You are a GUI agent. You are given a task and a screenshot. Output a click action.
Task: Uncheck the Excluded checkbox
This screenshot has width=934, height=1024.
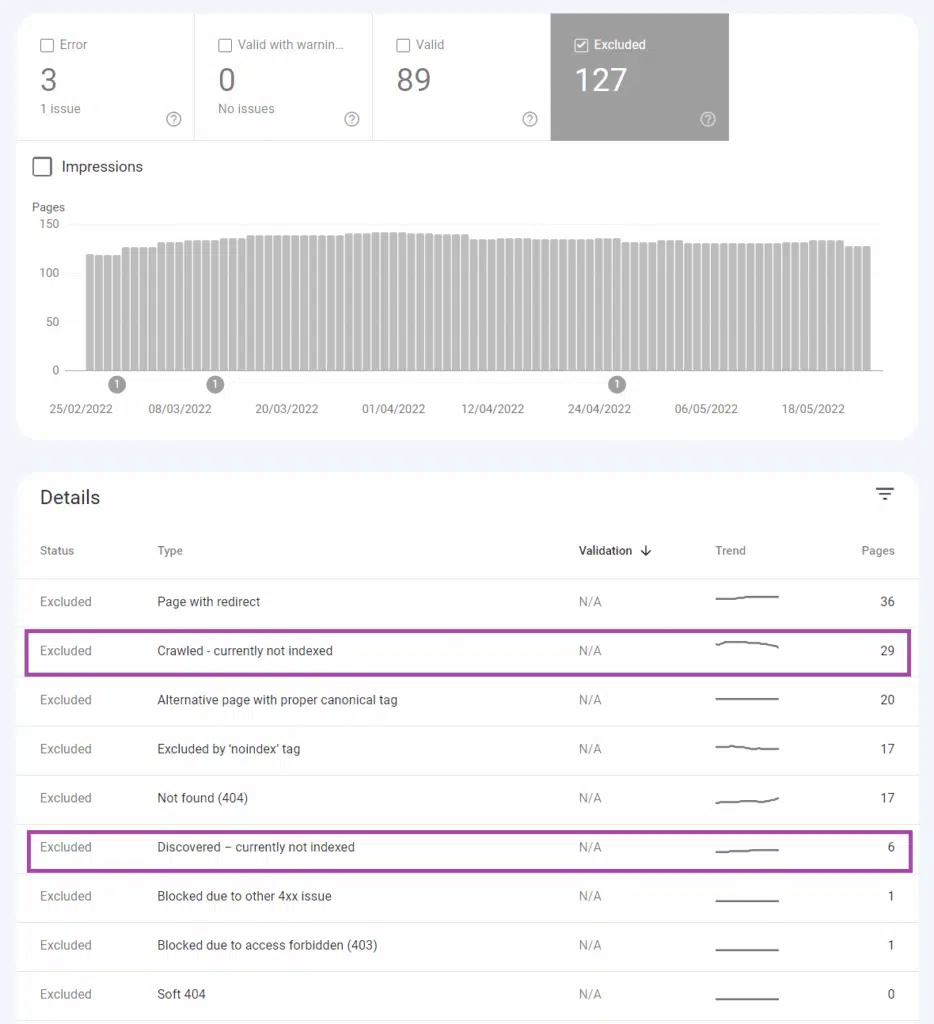[x=581, y=45]
